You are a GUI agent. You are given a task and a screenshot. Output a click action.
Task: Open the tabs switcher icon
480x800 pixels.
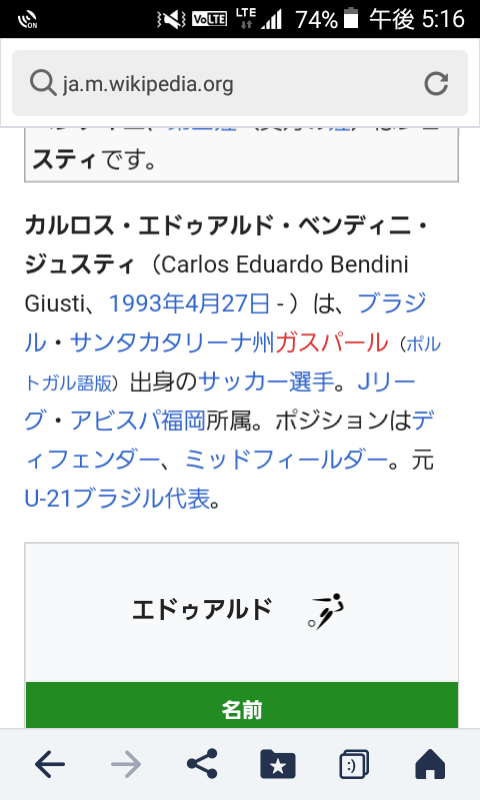click(x=354, y=764)
